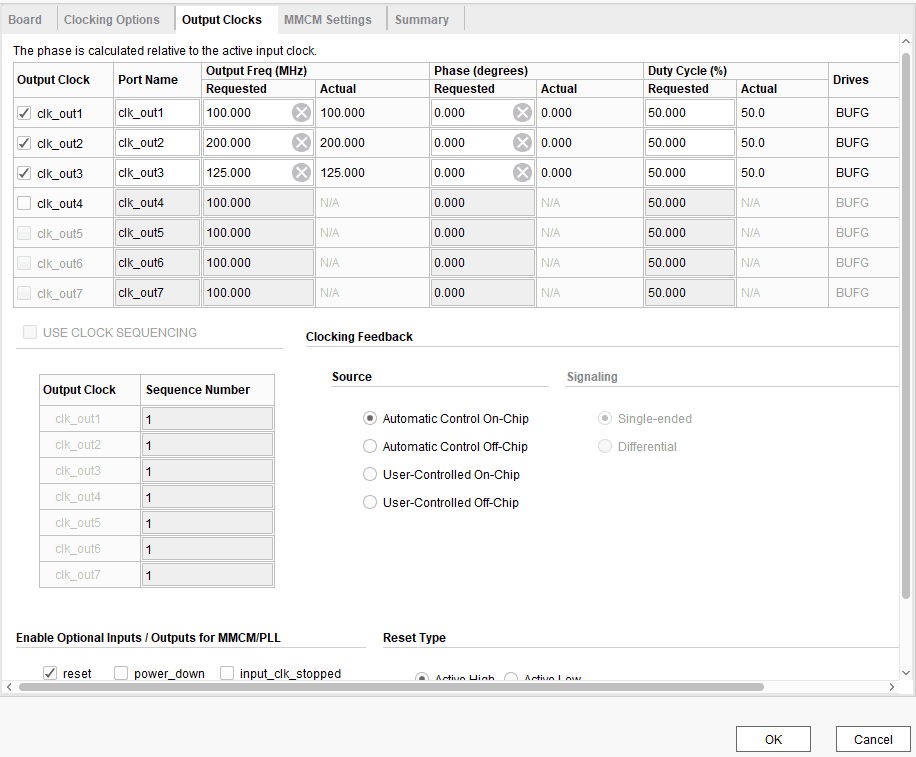
Task: Open the MMCM Settings tab
Action: [x=327, y=19]
